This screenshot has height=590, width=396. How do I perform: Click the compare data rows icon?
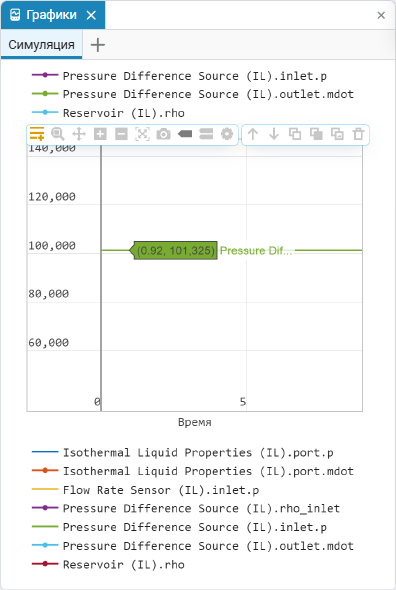coord(206,134)
